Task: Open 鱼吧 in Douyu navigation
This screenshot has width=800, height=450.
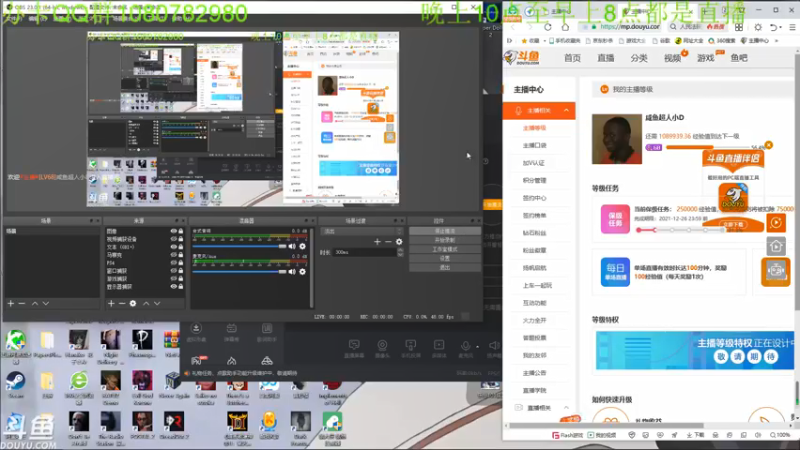Action: point(739,58)
